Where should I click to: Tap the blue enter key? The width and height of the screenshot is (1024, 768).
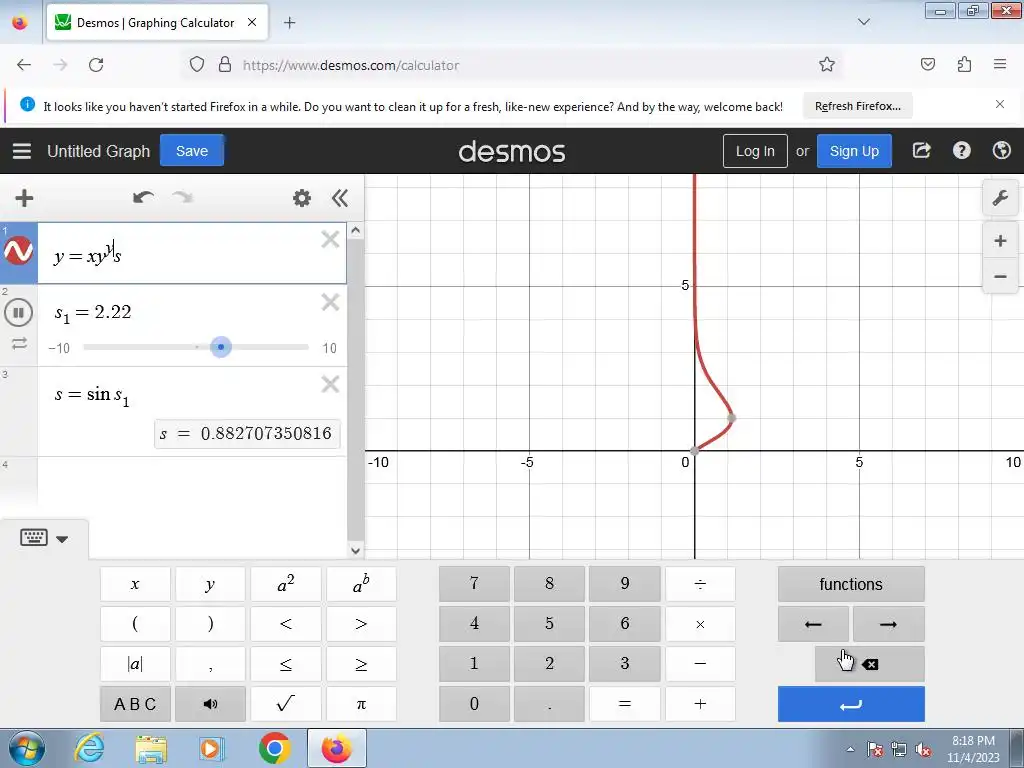[x=851, y=704]
